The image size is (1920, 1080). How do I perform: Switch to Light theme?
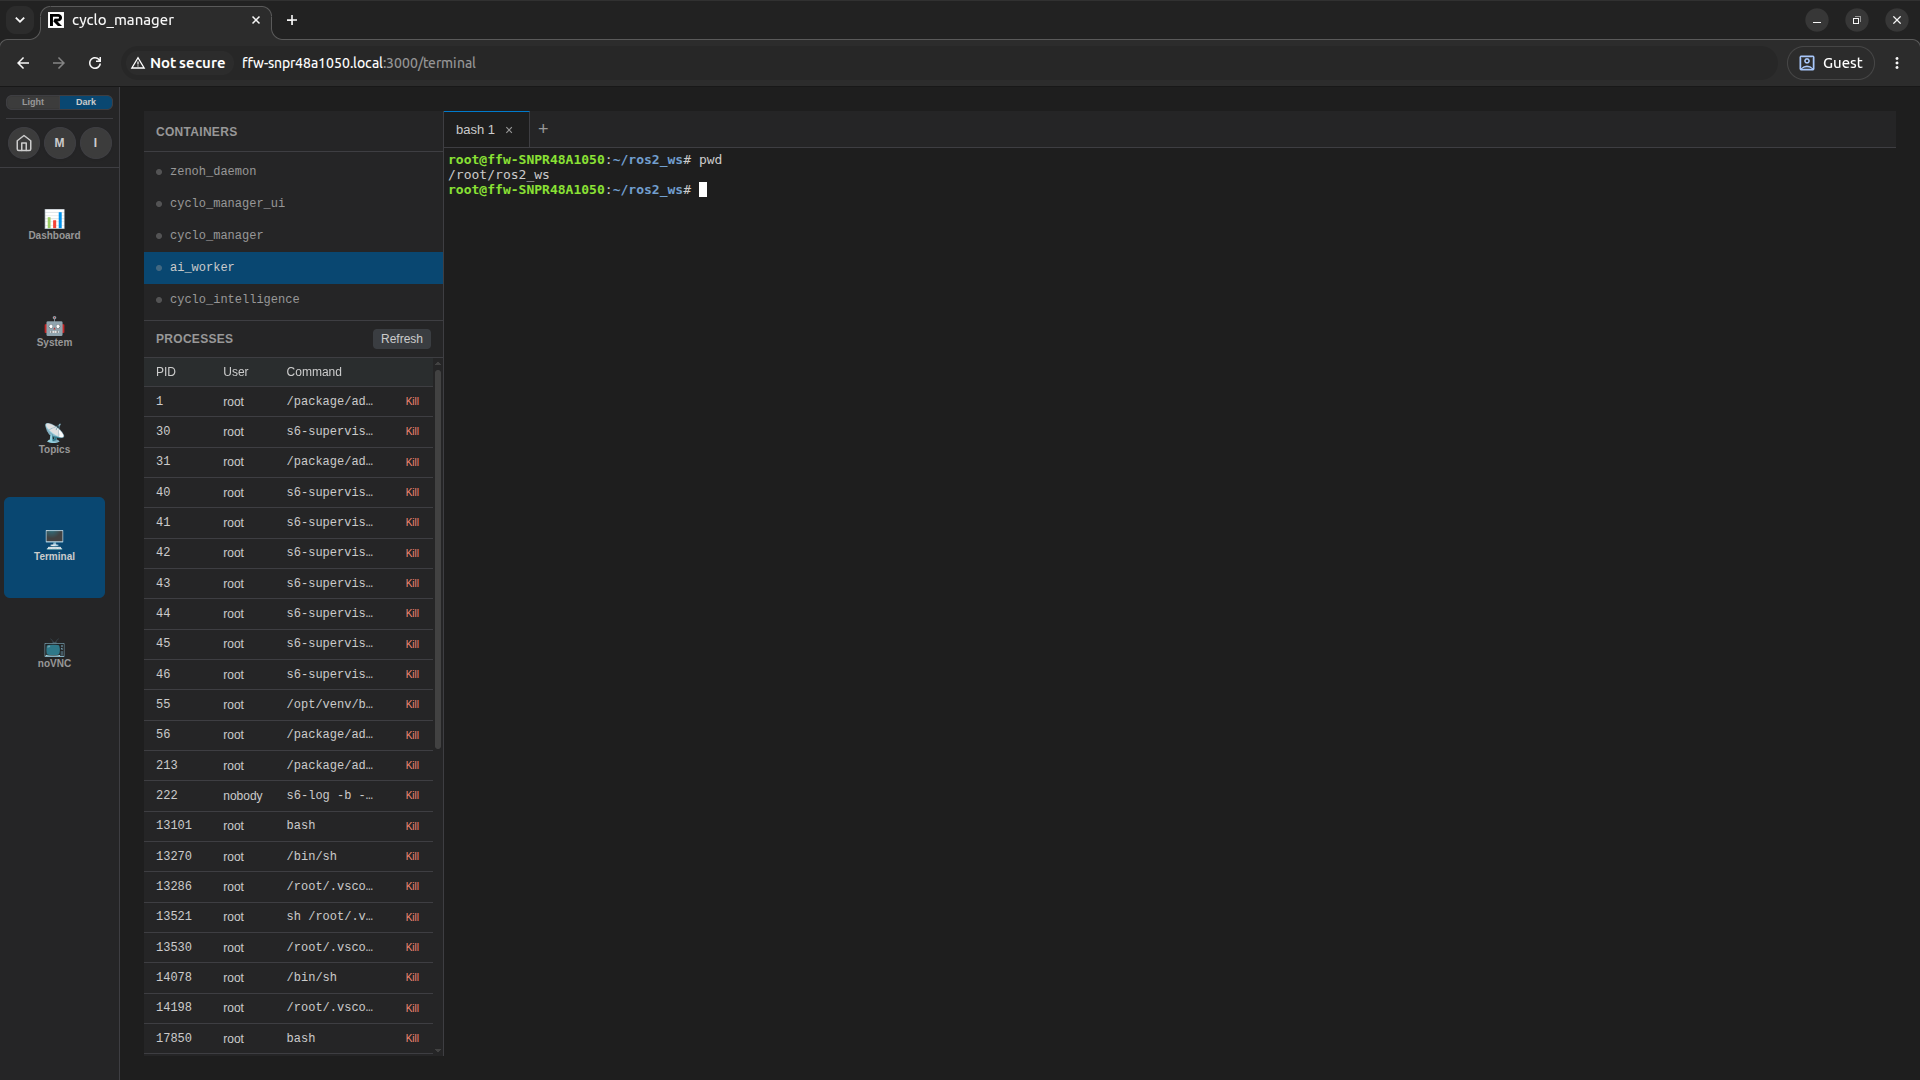point(33,102)
